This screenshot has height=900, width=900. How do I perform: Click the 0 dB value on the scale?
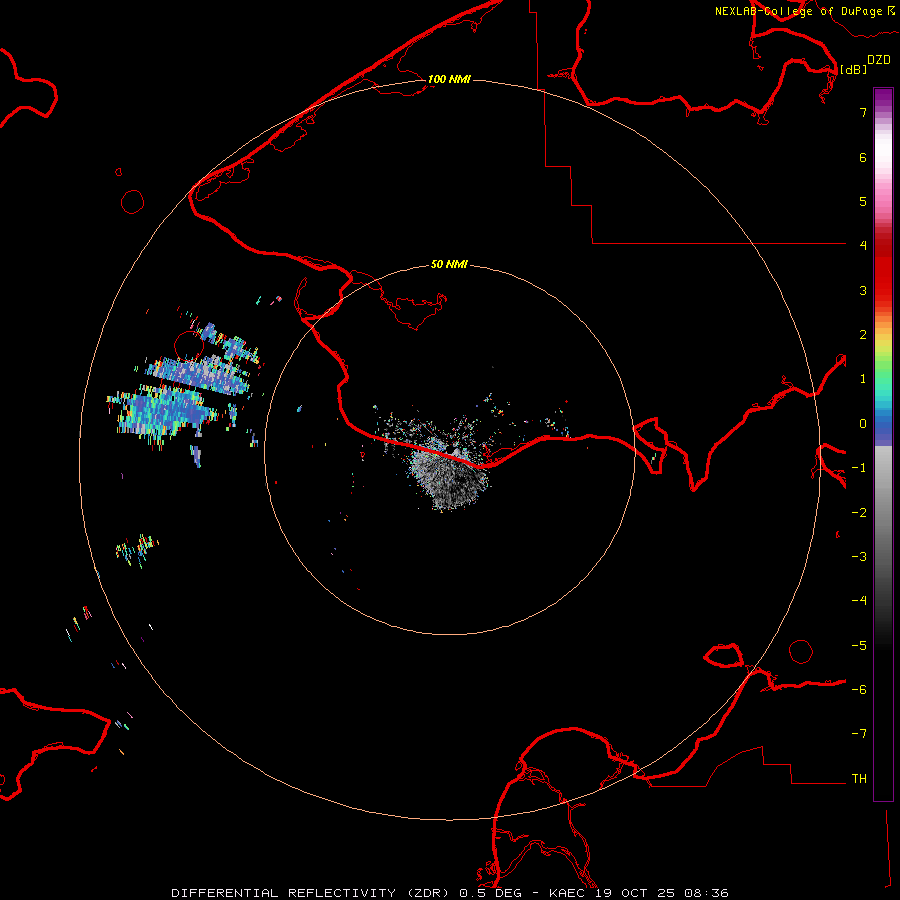click(x=863, y=424)
